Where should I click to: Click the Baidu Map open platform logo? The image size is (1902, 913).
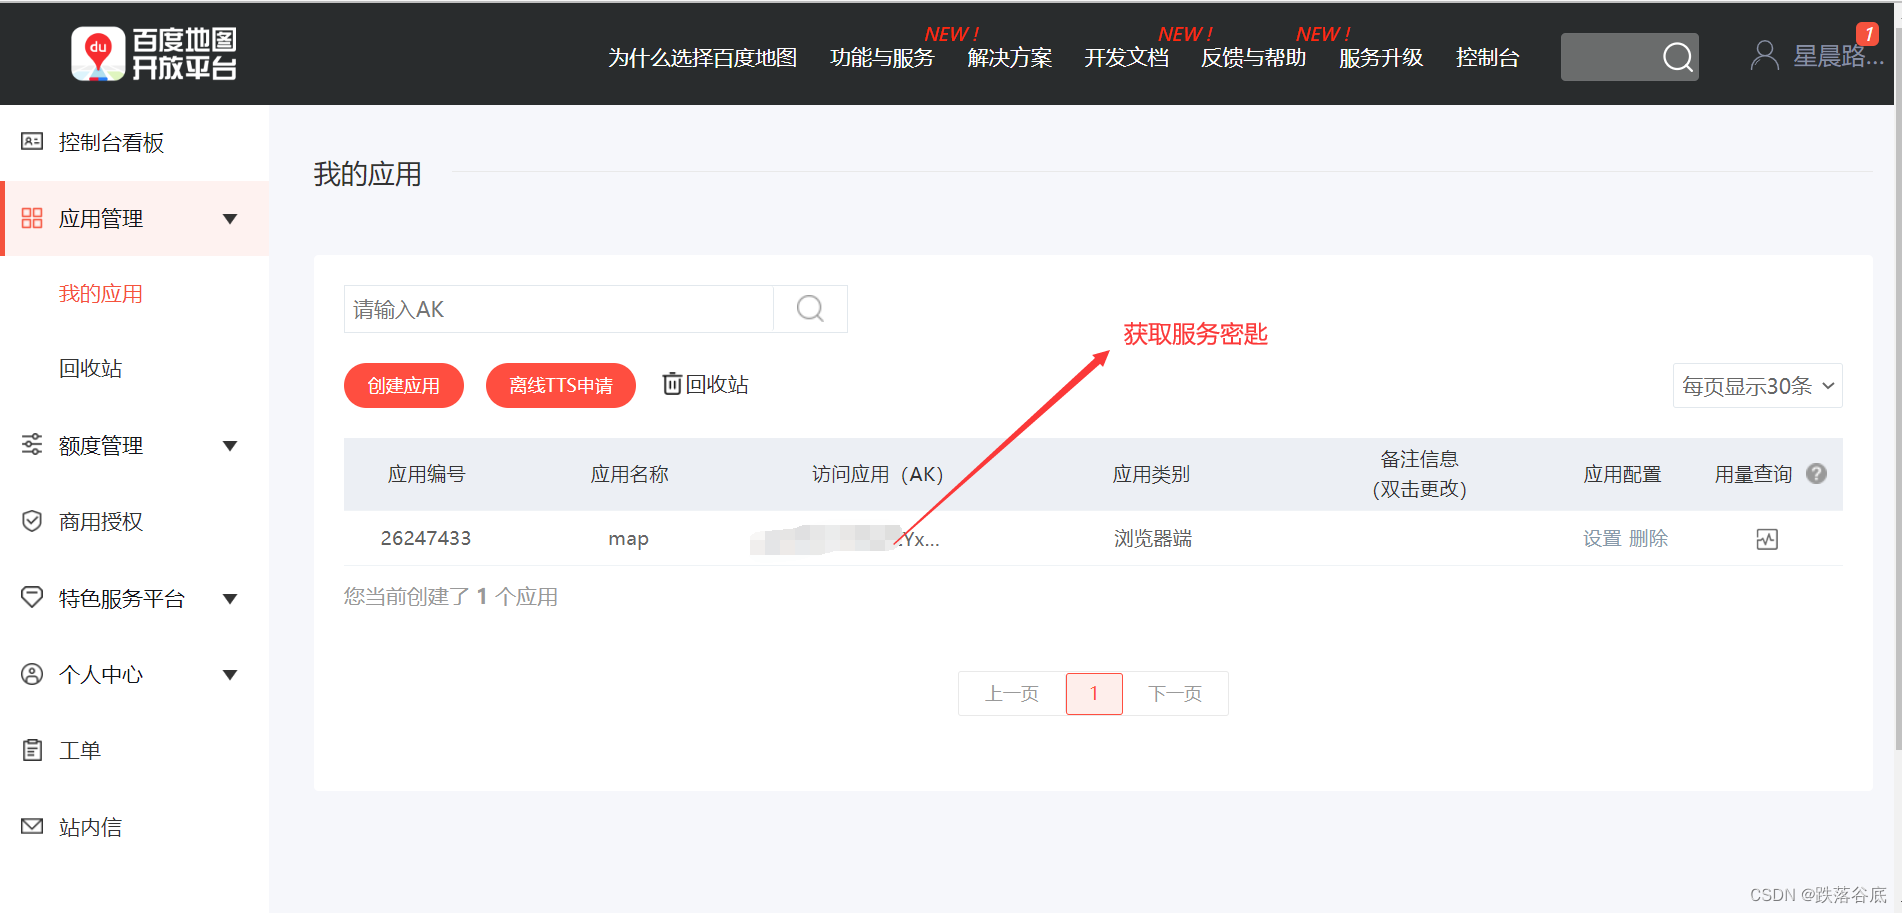154,54
